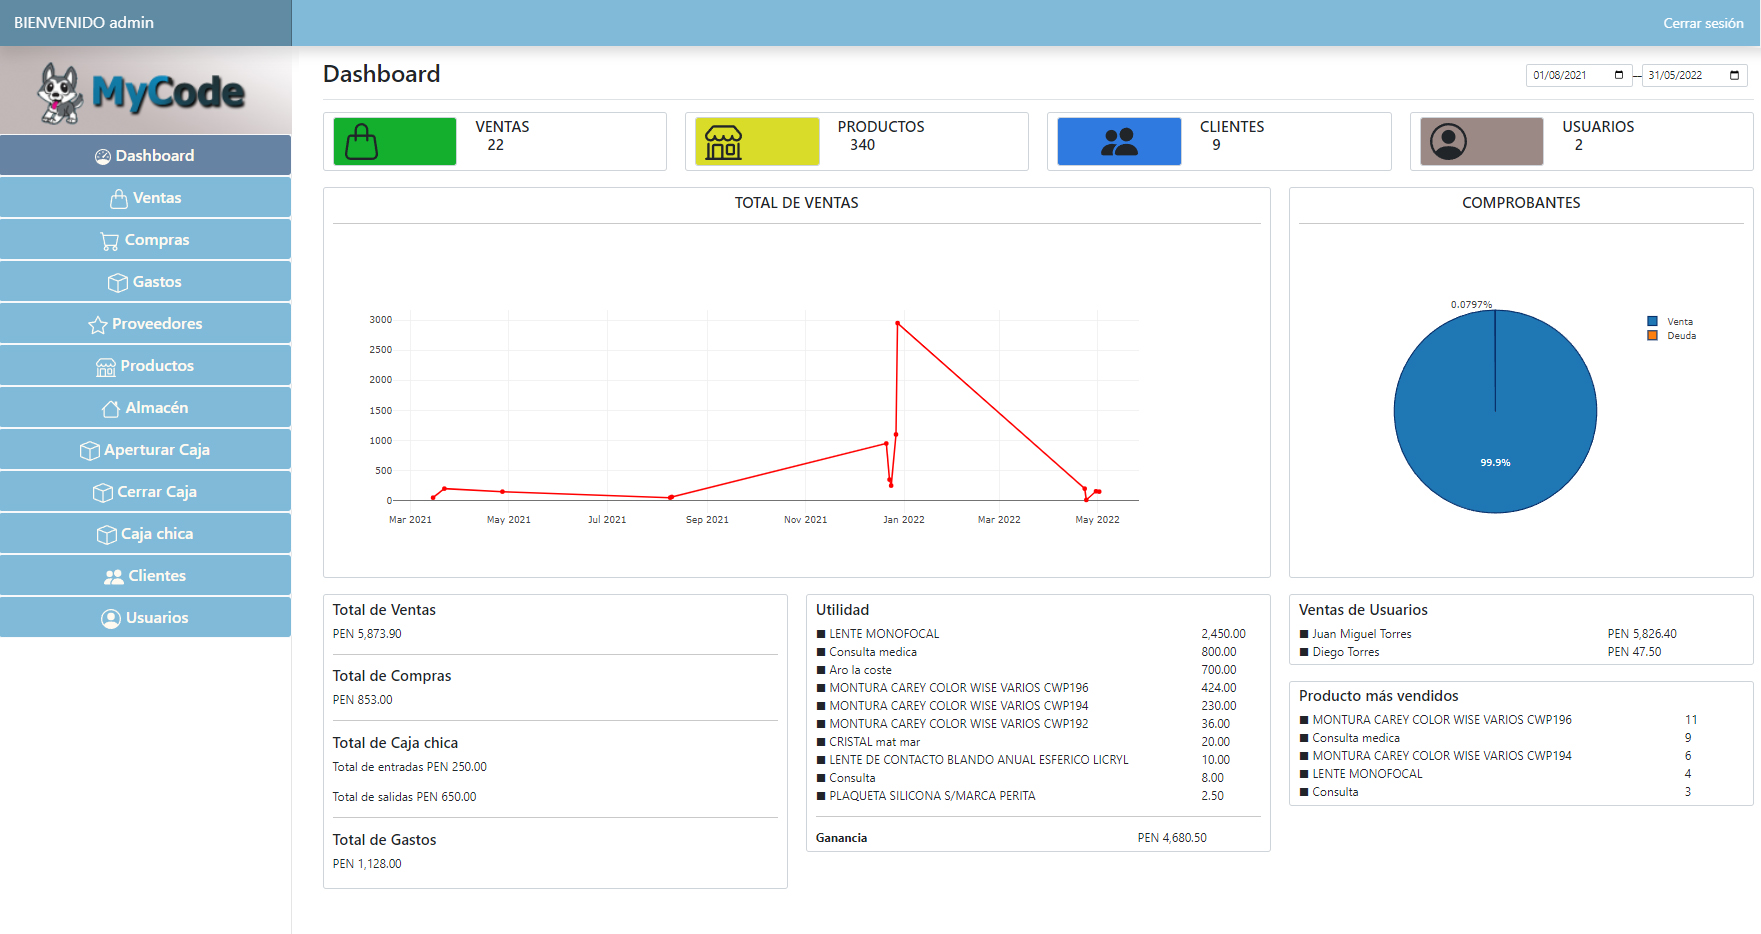Viewport: 1761px width, 934px height.
Task: Click the yellow store Productos icon
Action: click(x=756, y=142)
